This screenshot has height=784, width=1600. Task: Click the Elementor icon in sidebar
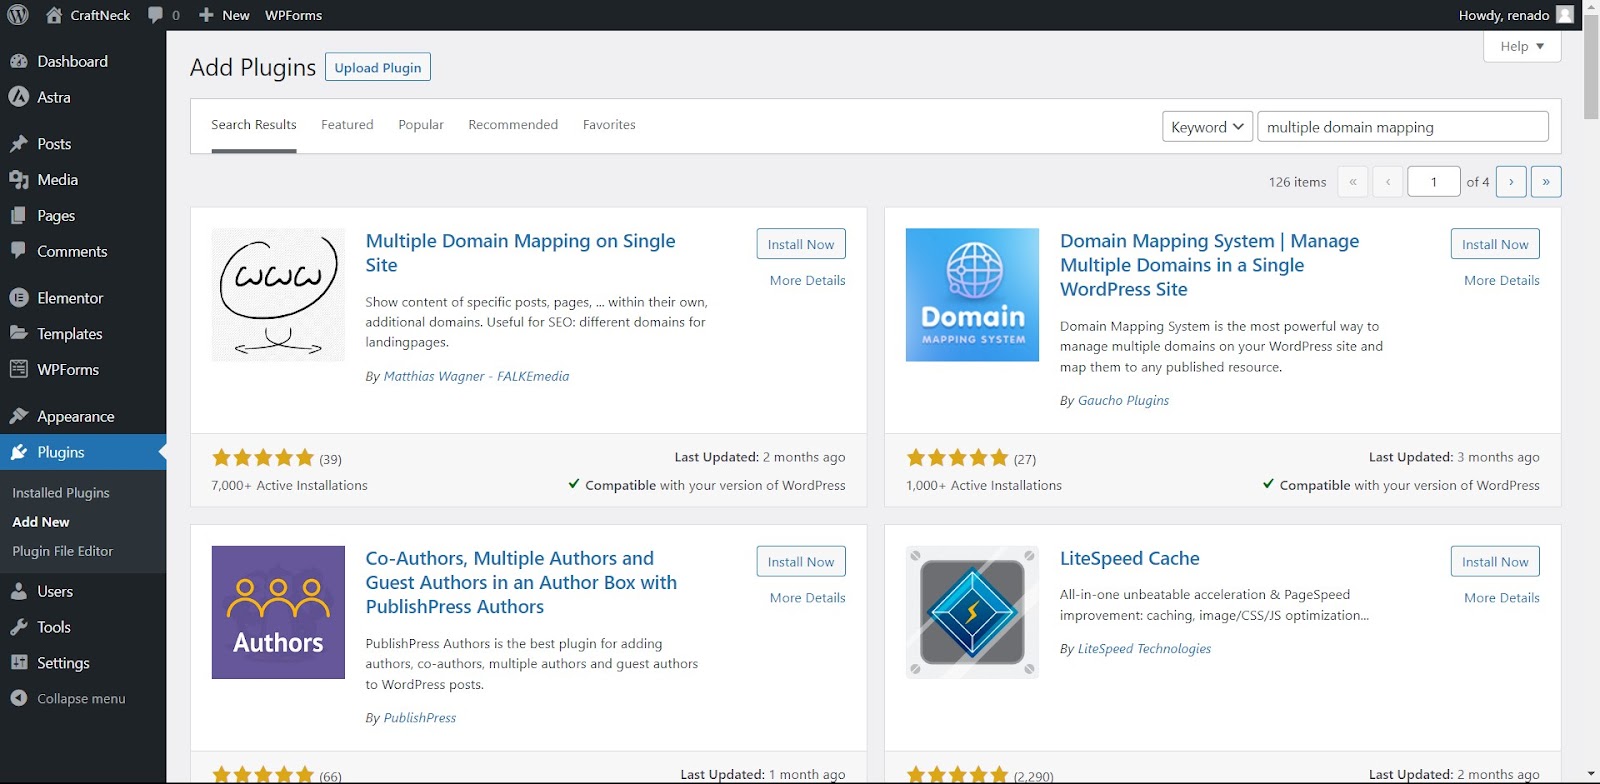coord(19,298)
